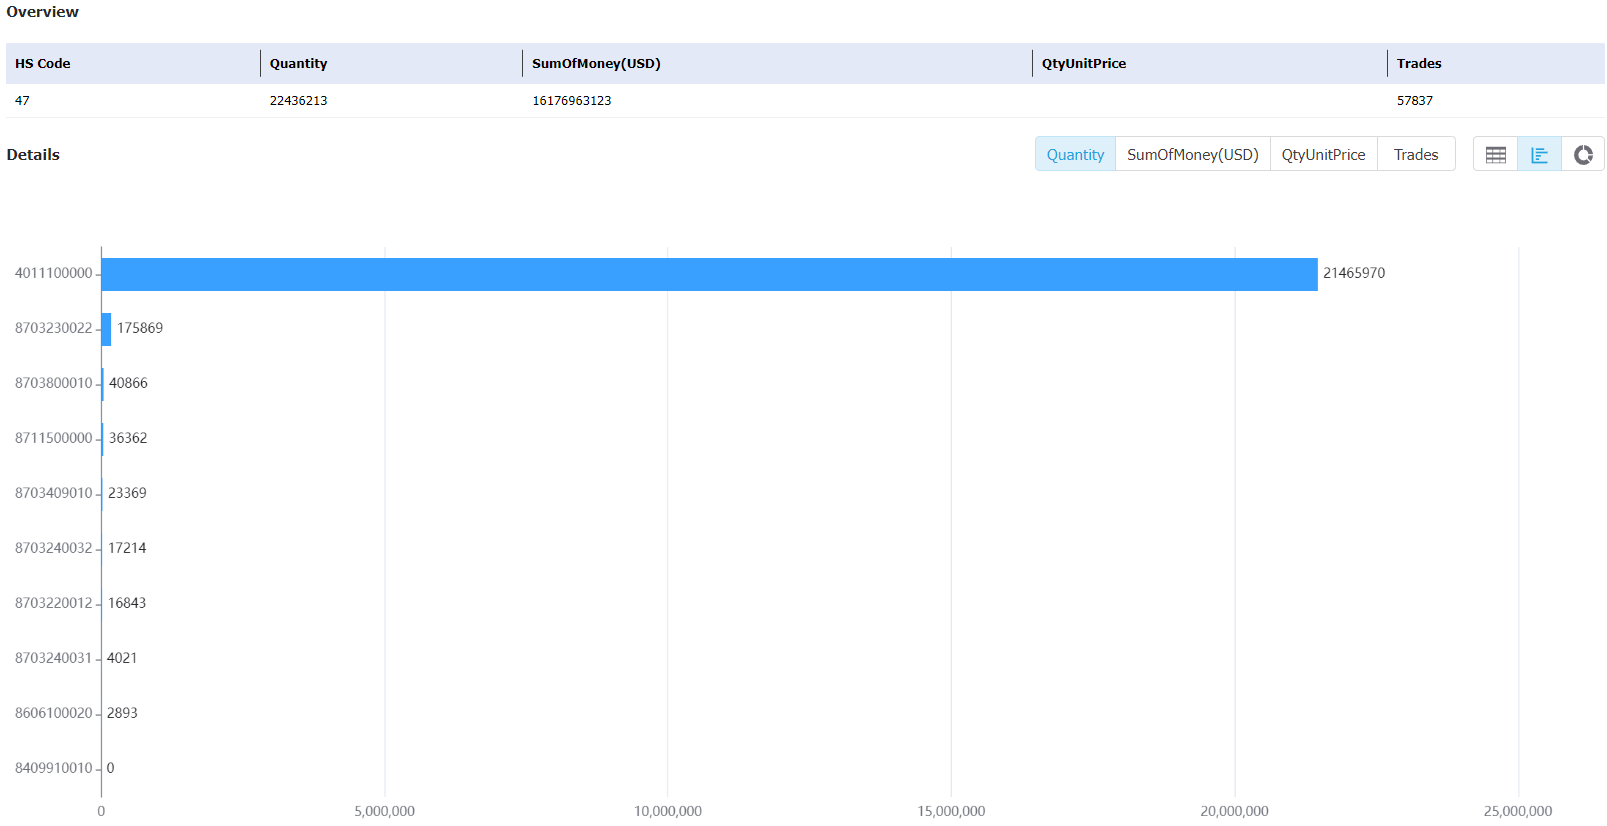Click bar value label 175869
1607x826 pixels.
coord(140,328)
